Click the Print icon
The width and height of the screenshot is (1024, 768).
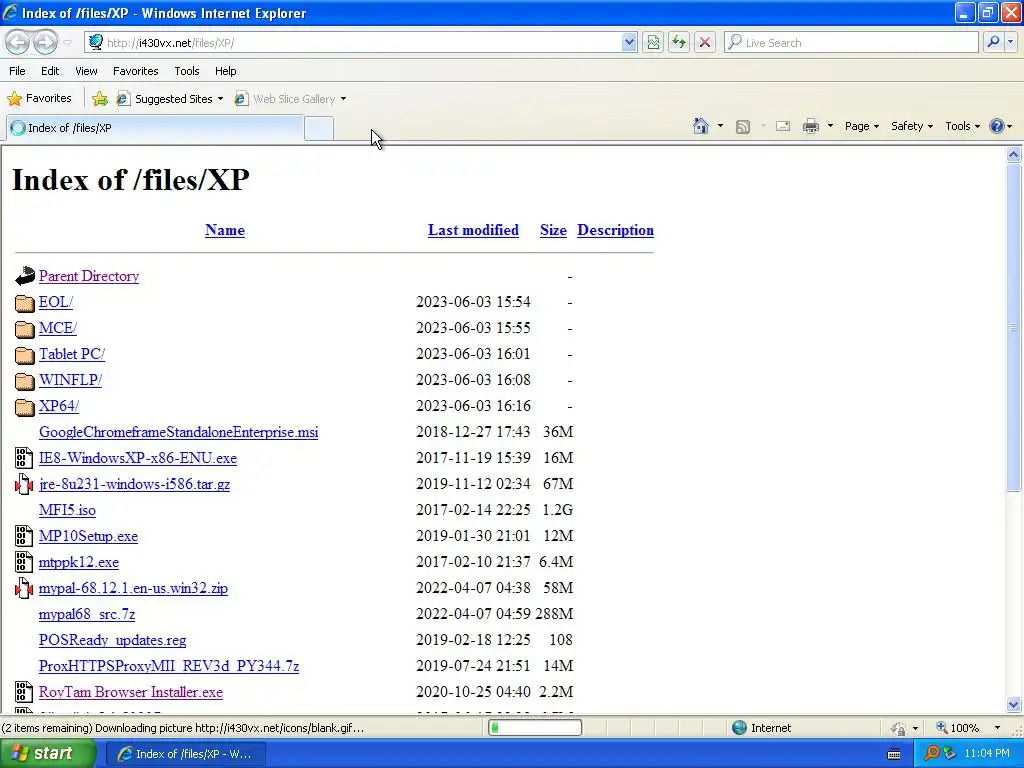point(810,126)
